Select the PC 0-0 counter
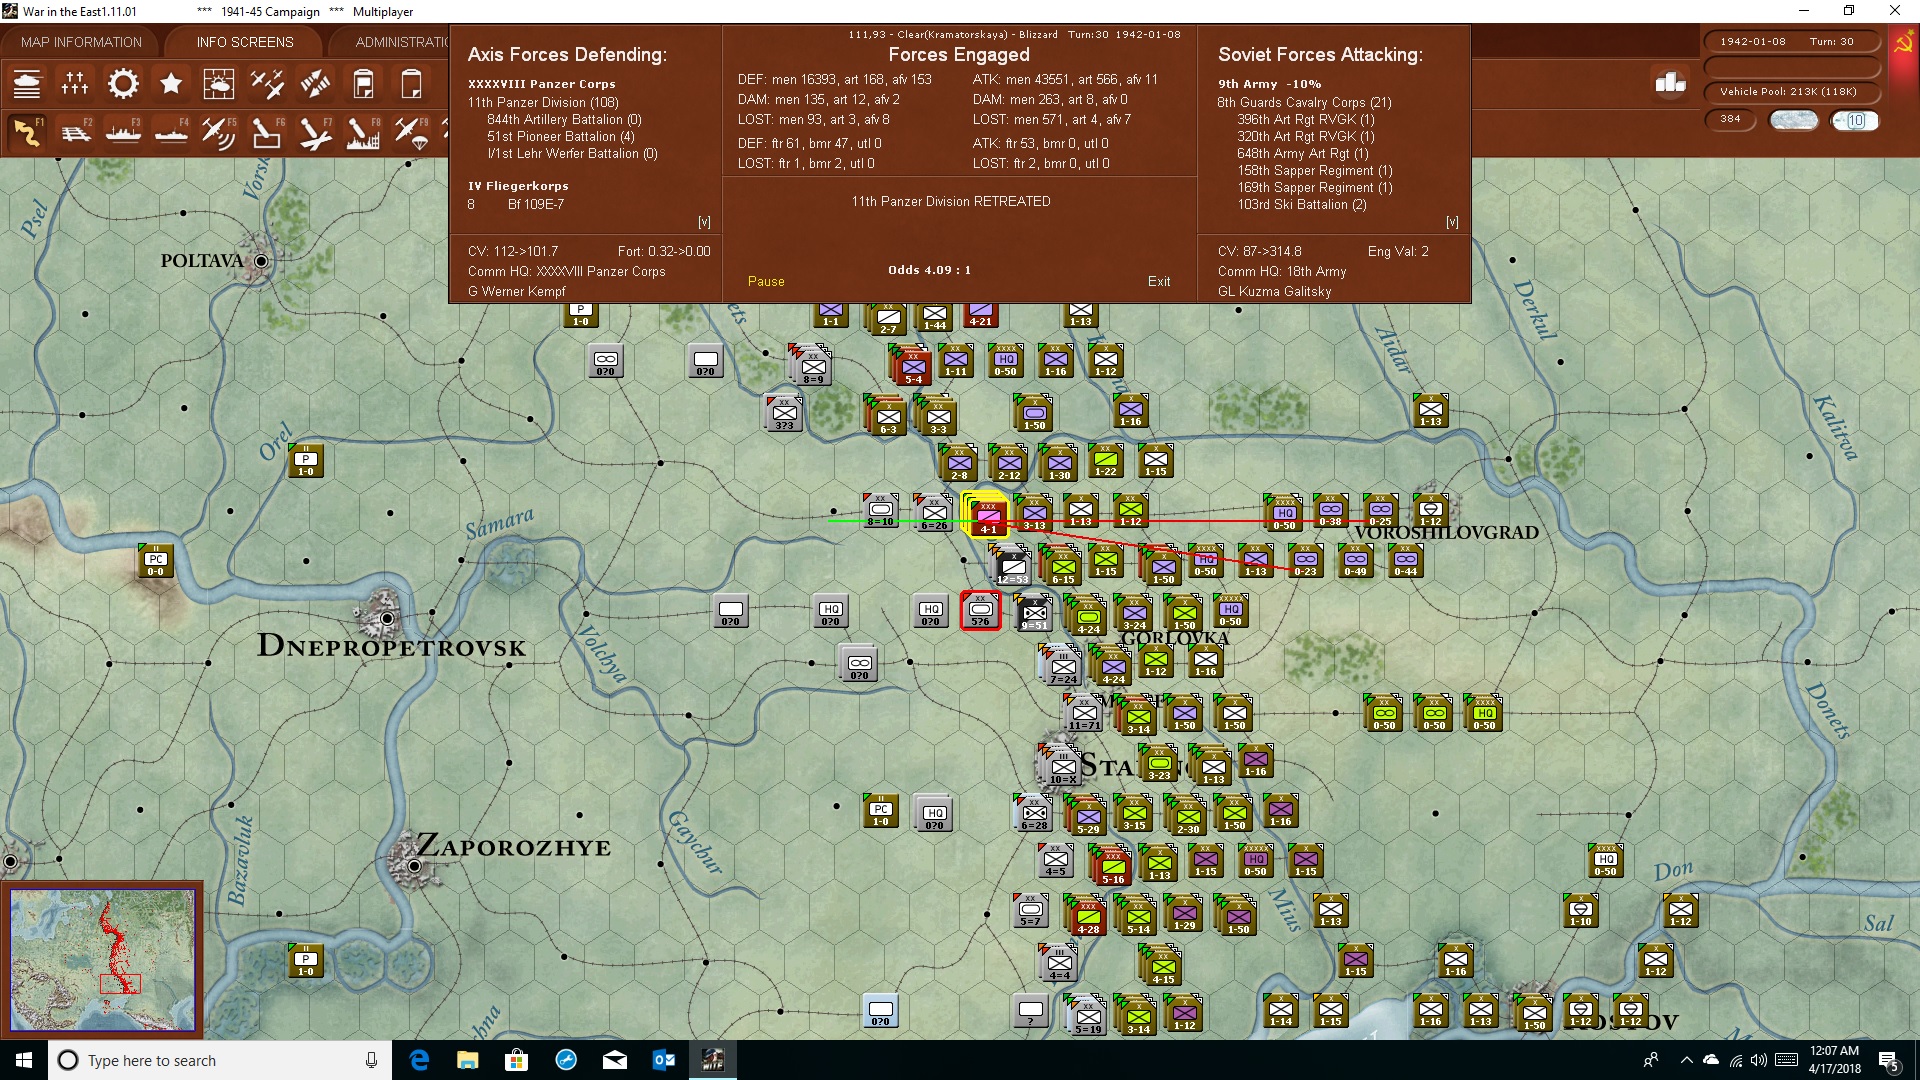1920x1080 pixels. [156, 560]
